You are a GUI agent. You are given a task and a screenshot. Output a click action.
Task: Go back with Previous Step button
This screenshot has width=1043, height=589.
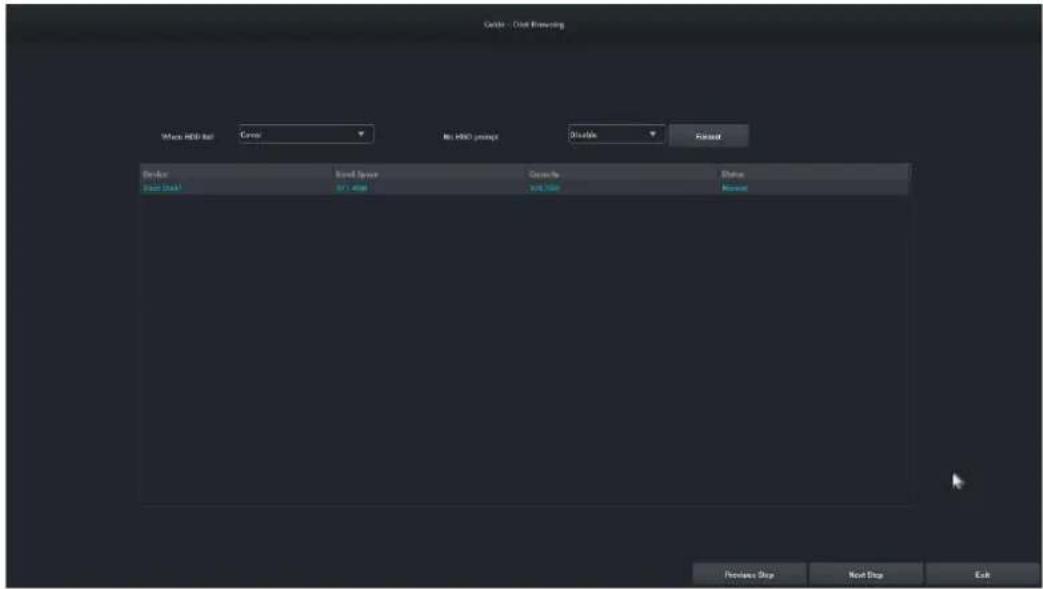[x=749, y=574]
